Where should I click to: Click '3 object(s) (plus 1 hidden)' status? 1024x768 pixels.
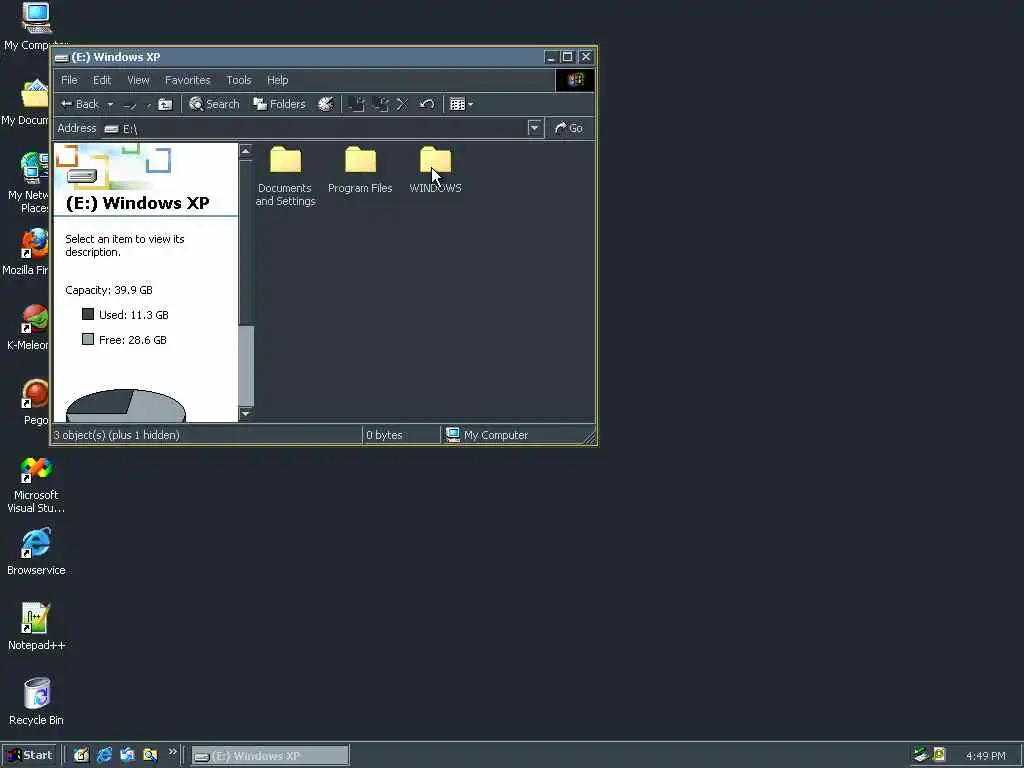(116, 435)
